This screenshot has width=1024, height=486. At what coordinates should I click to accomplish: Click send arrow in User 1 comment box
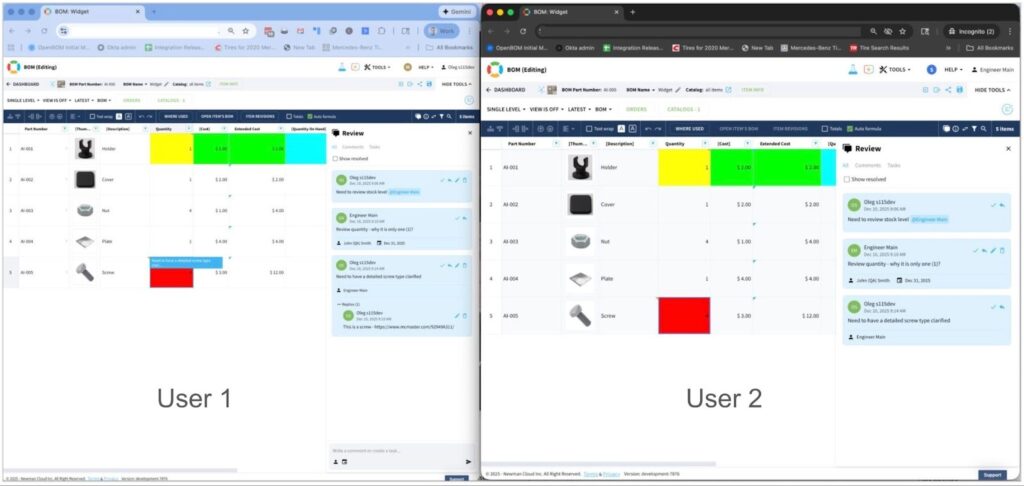point(468,461)
